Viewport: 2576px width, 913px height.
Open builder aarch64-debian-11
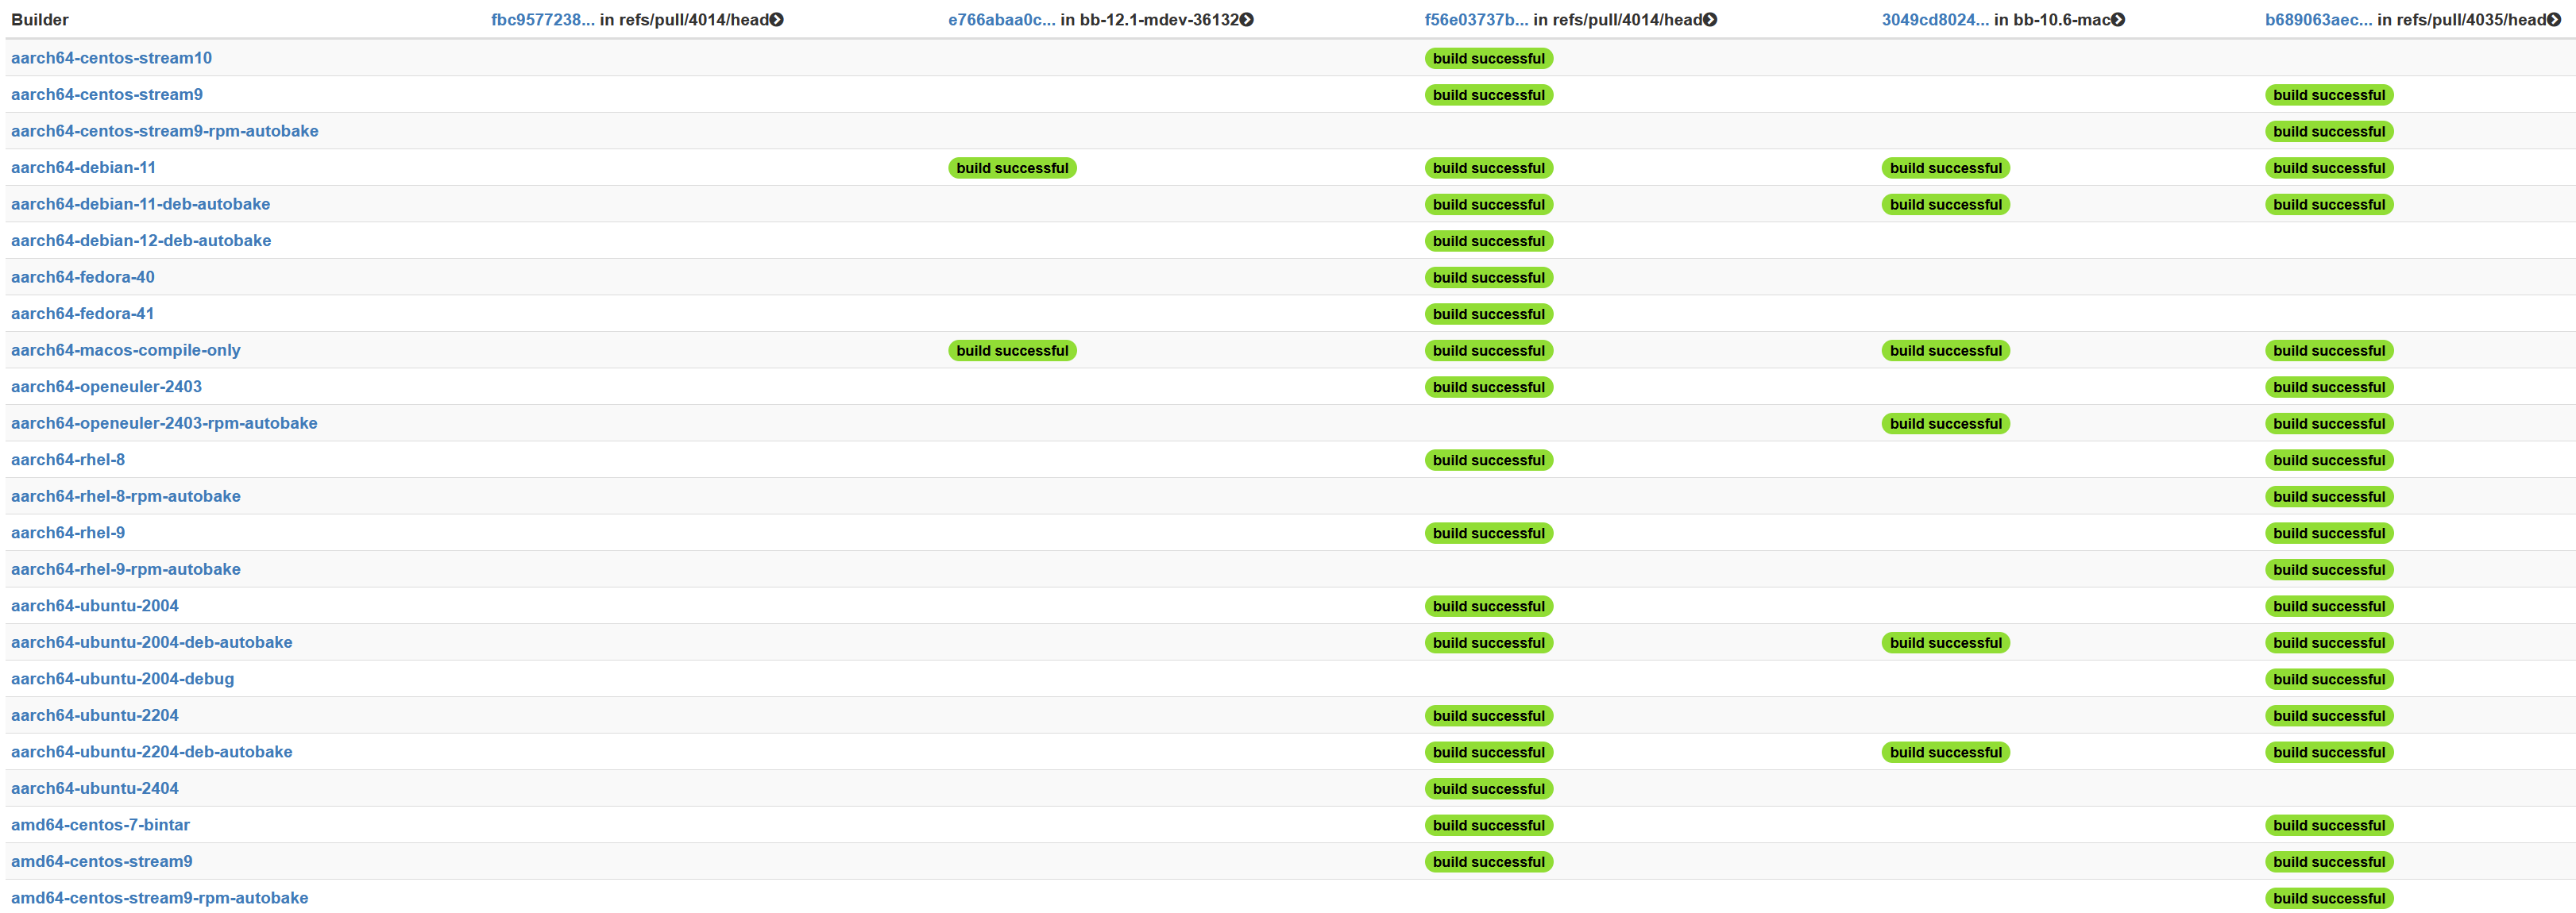click(83, 168)
